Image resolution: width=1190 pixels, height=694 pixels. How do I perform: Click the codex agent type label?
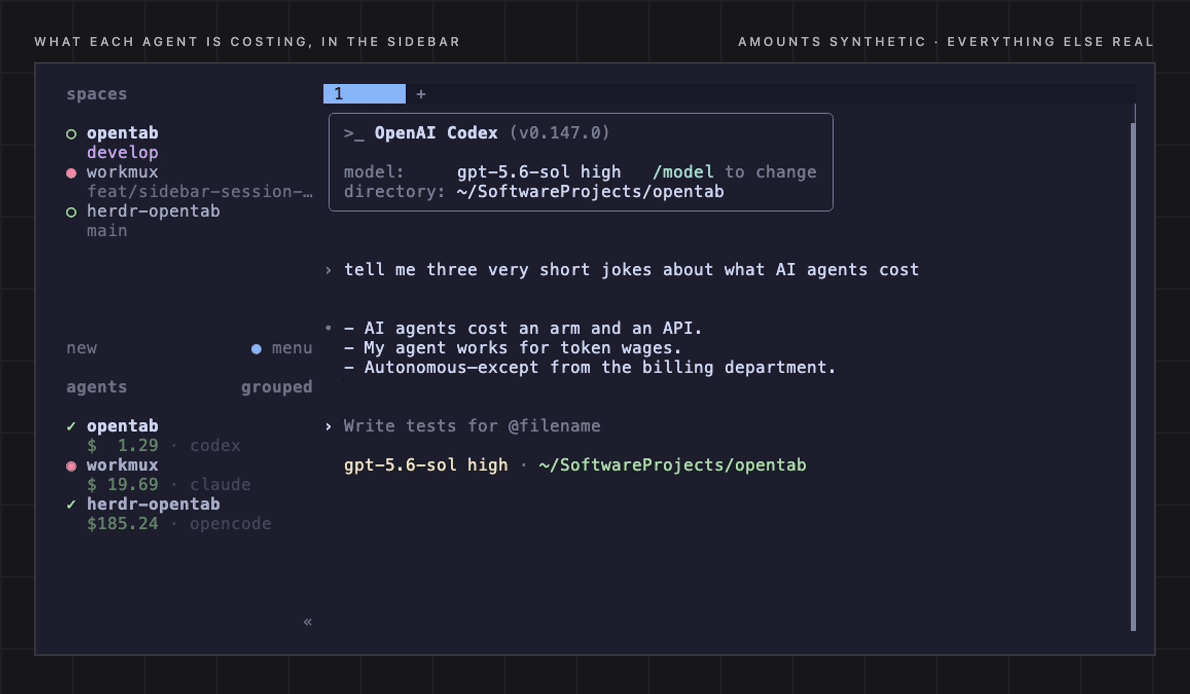click(215, 446)
